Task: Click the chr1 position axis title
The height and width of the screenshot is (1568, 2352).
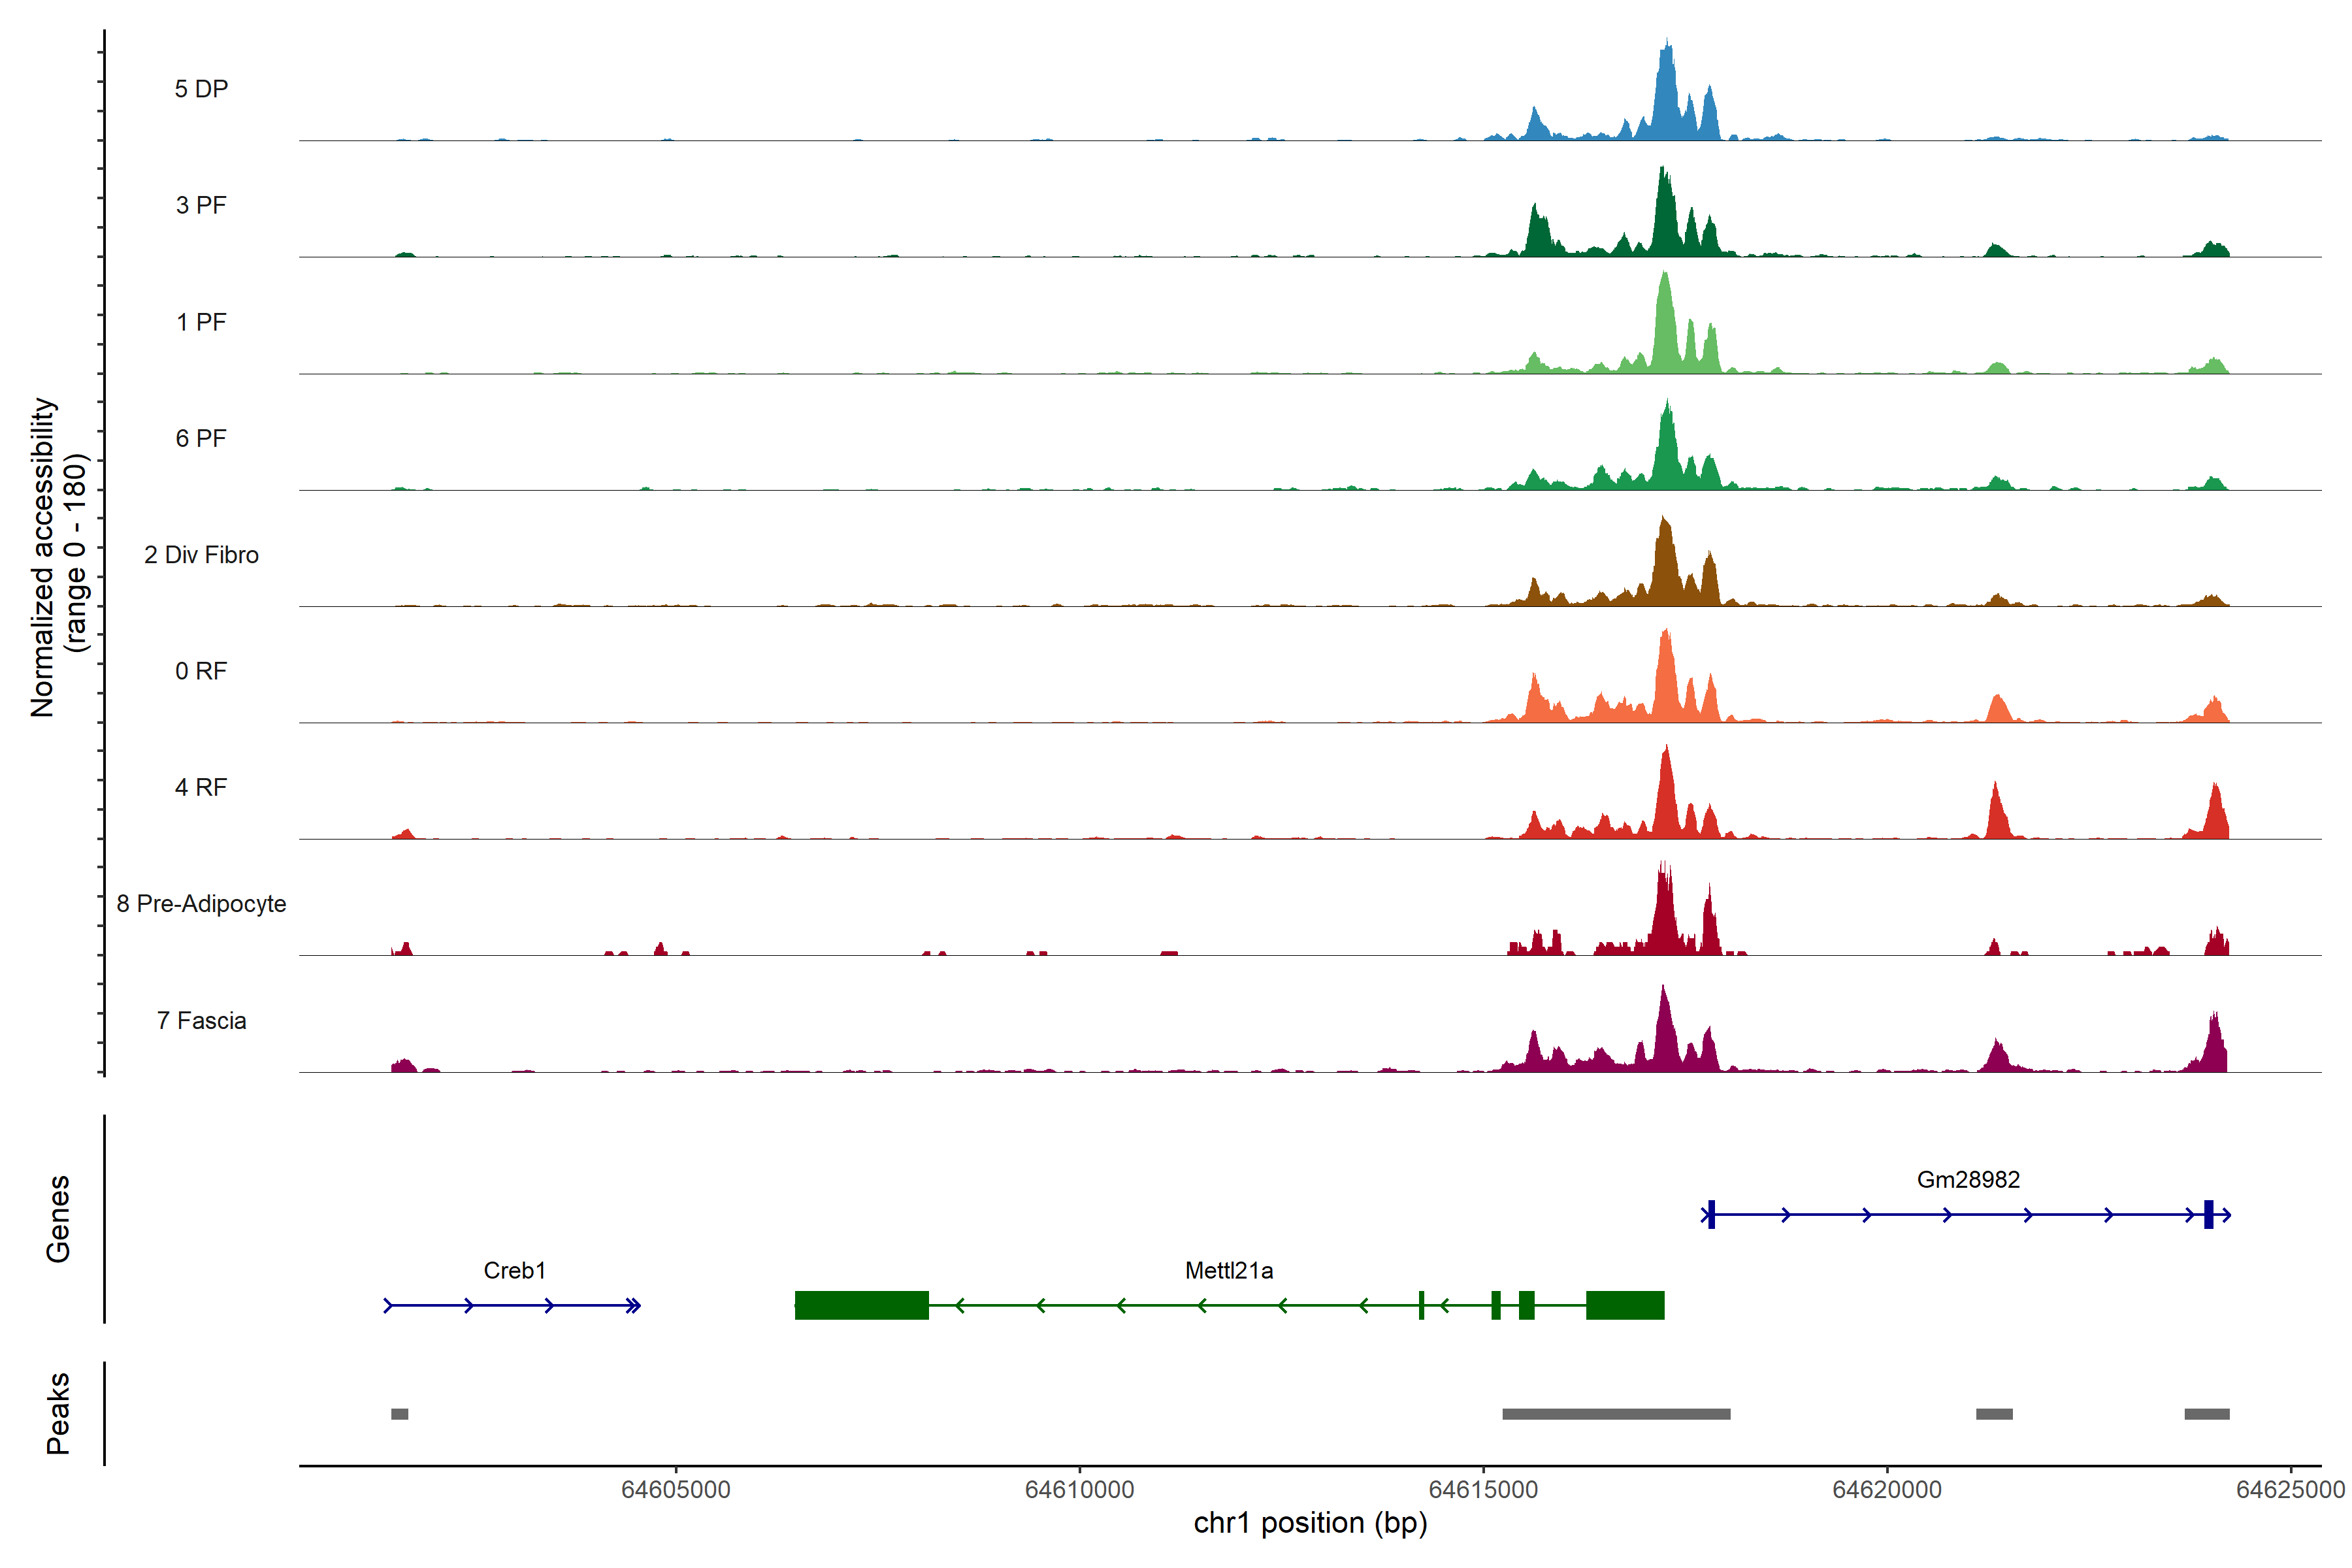Action: (1310, 1523)
